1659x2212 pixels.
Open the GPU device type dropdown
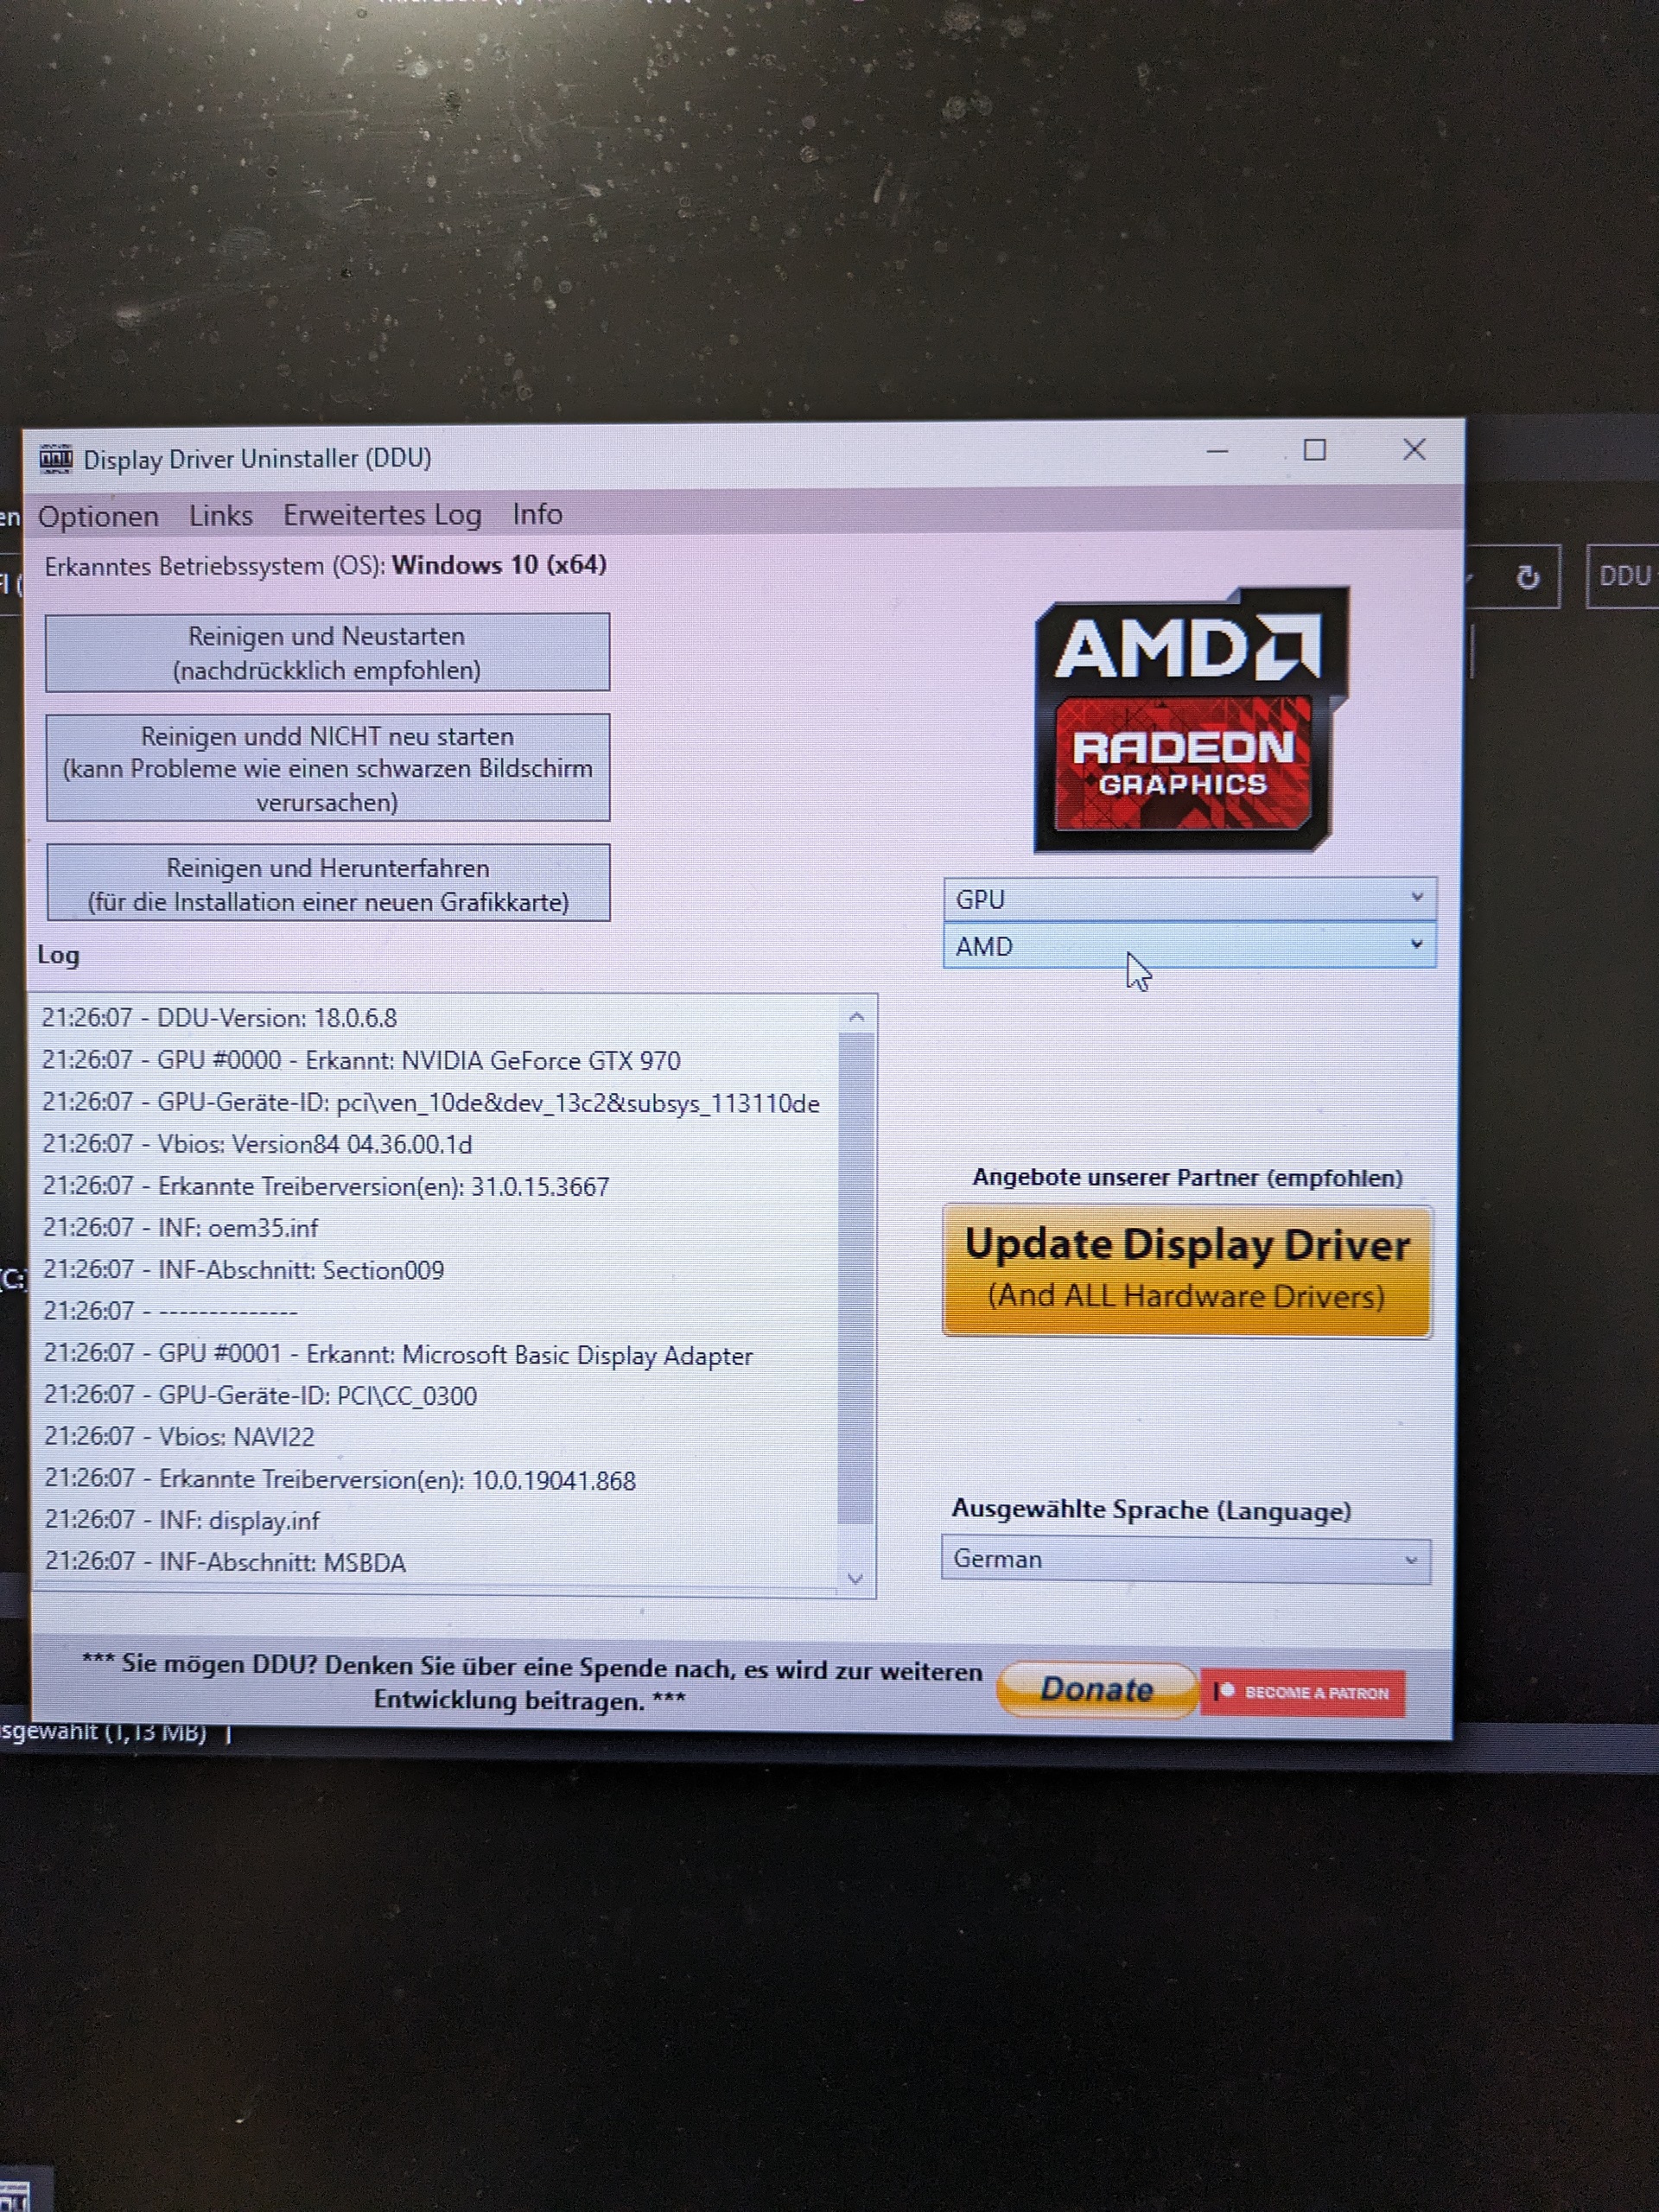(1188, 899)
